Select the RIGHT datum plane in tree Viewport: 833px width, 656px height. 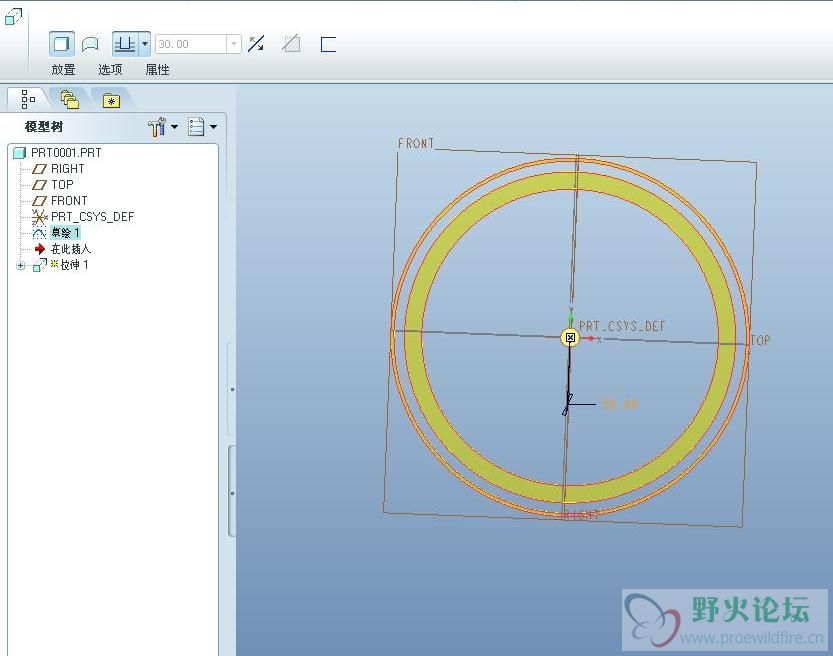pos(67,169)
